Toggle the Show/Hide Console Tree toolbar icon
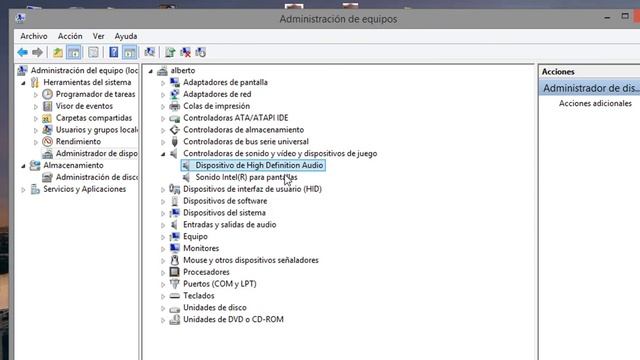This screenshot has width=640, height=360. click(x=74, y=52)
